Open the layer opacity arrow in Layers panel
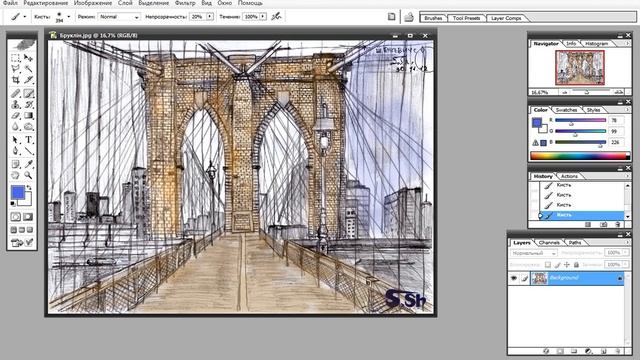The image size is (640, 360). point(625,253)
